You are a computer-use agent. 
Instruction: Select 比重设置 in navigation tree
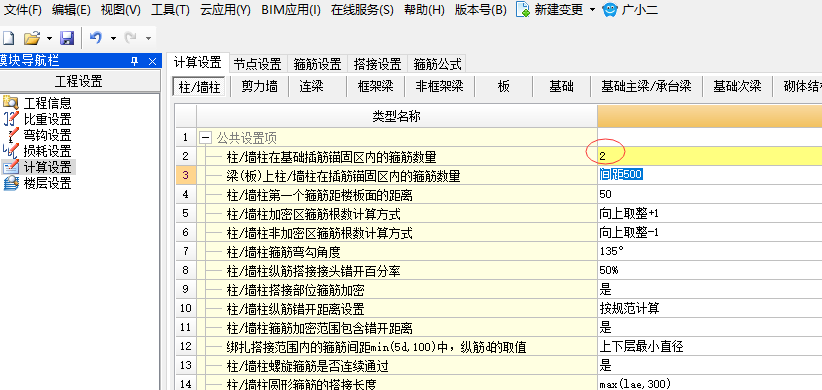pyautogui.click(x=48, y=120)
